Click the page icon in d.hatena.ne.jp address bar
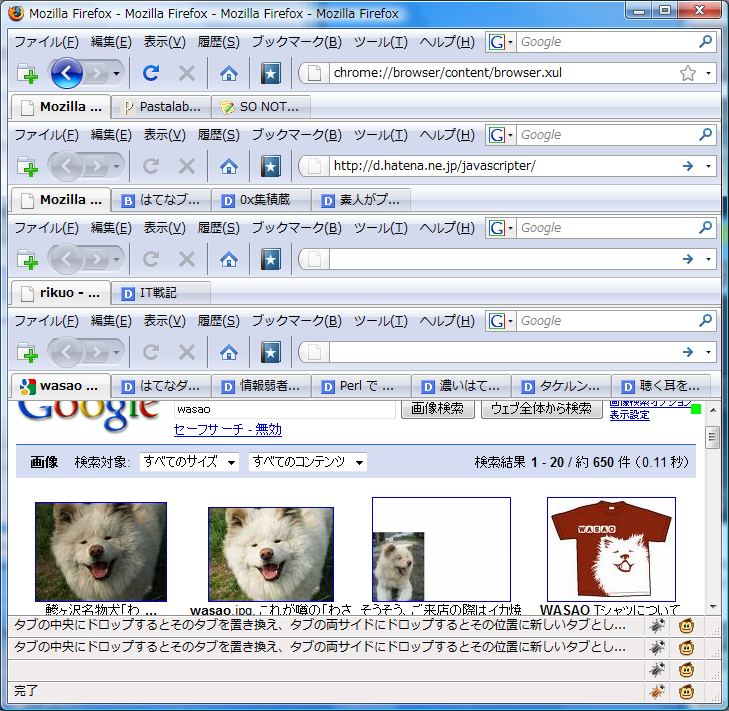This screenshot has height=711, width=729. (315, 166)
